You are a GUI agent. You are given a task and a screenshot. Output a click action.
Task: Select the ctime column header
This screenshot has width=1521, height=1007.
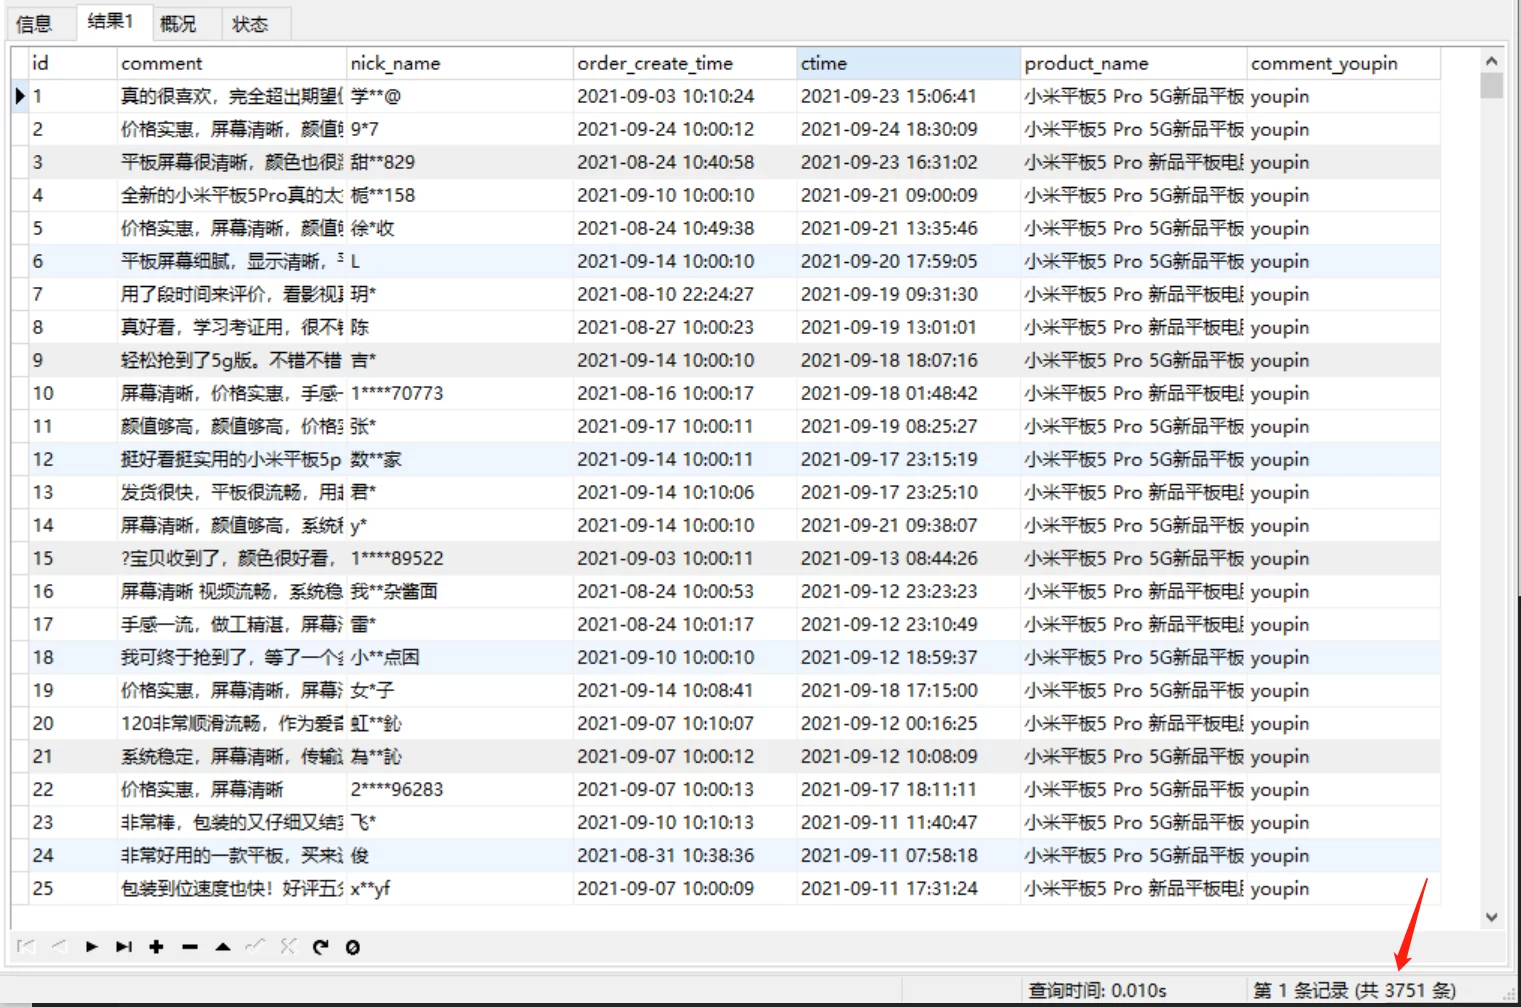[909, 63]
